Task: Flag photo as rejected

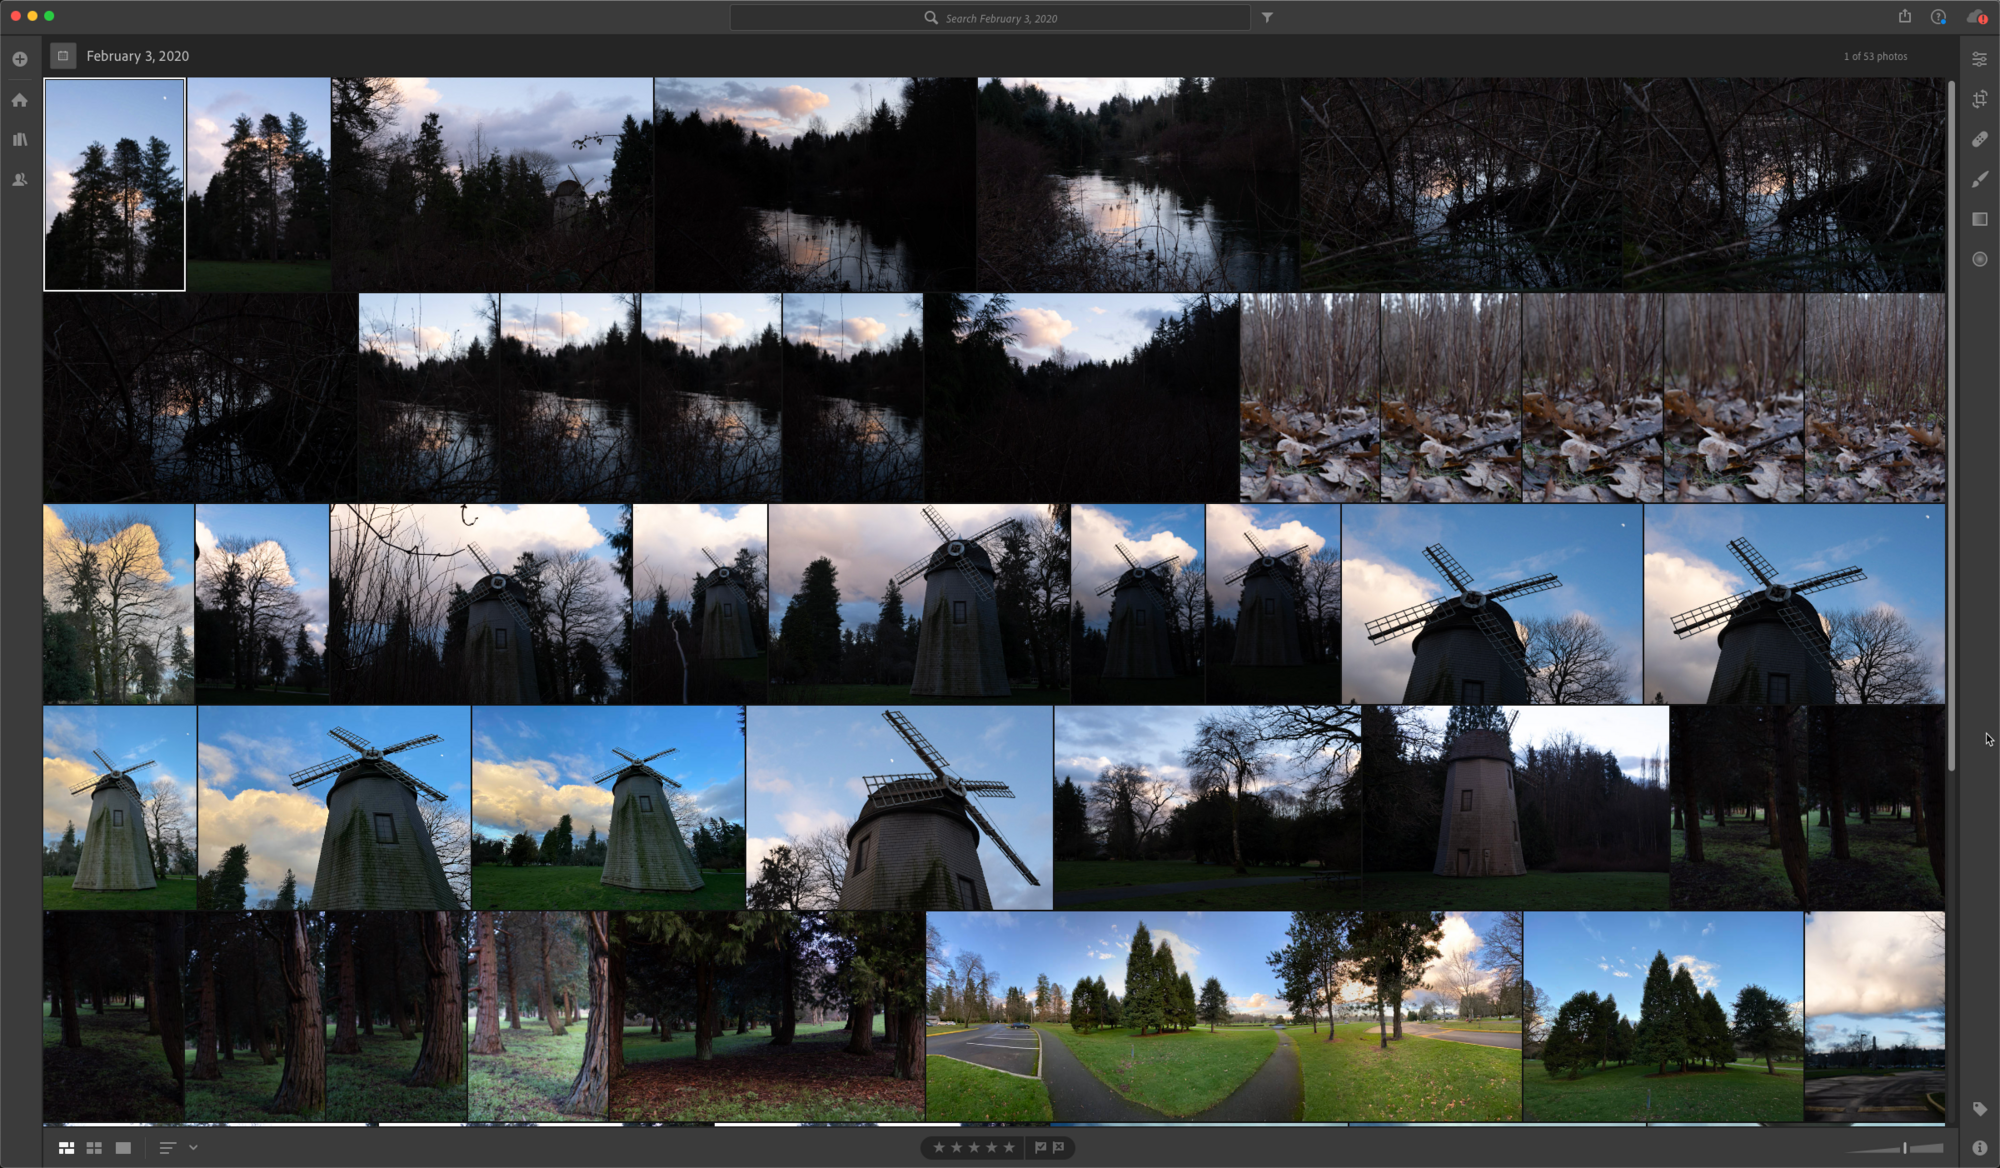Action: coord(1058,1147)
